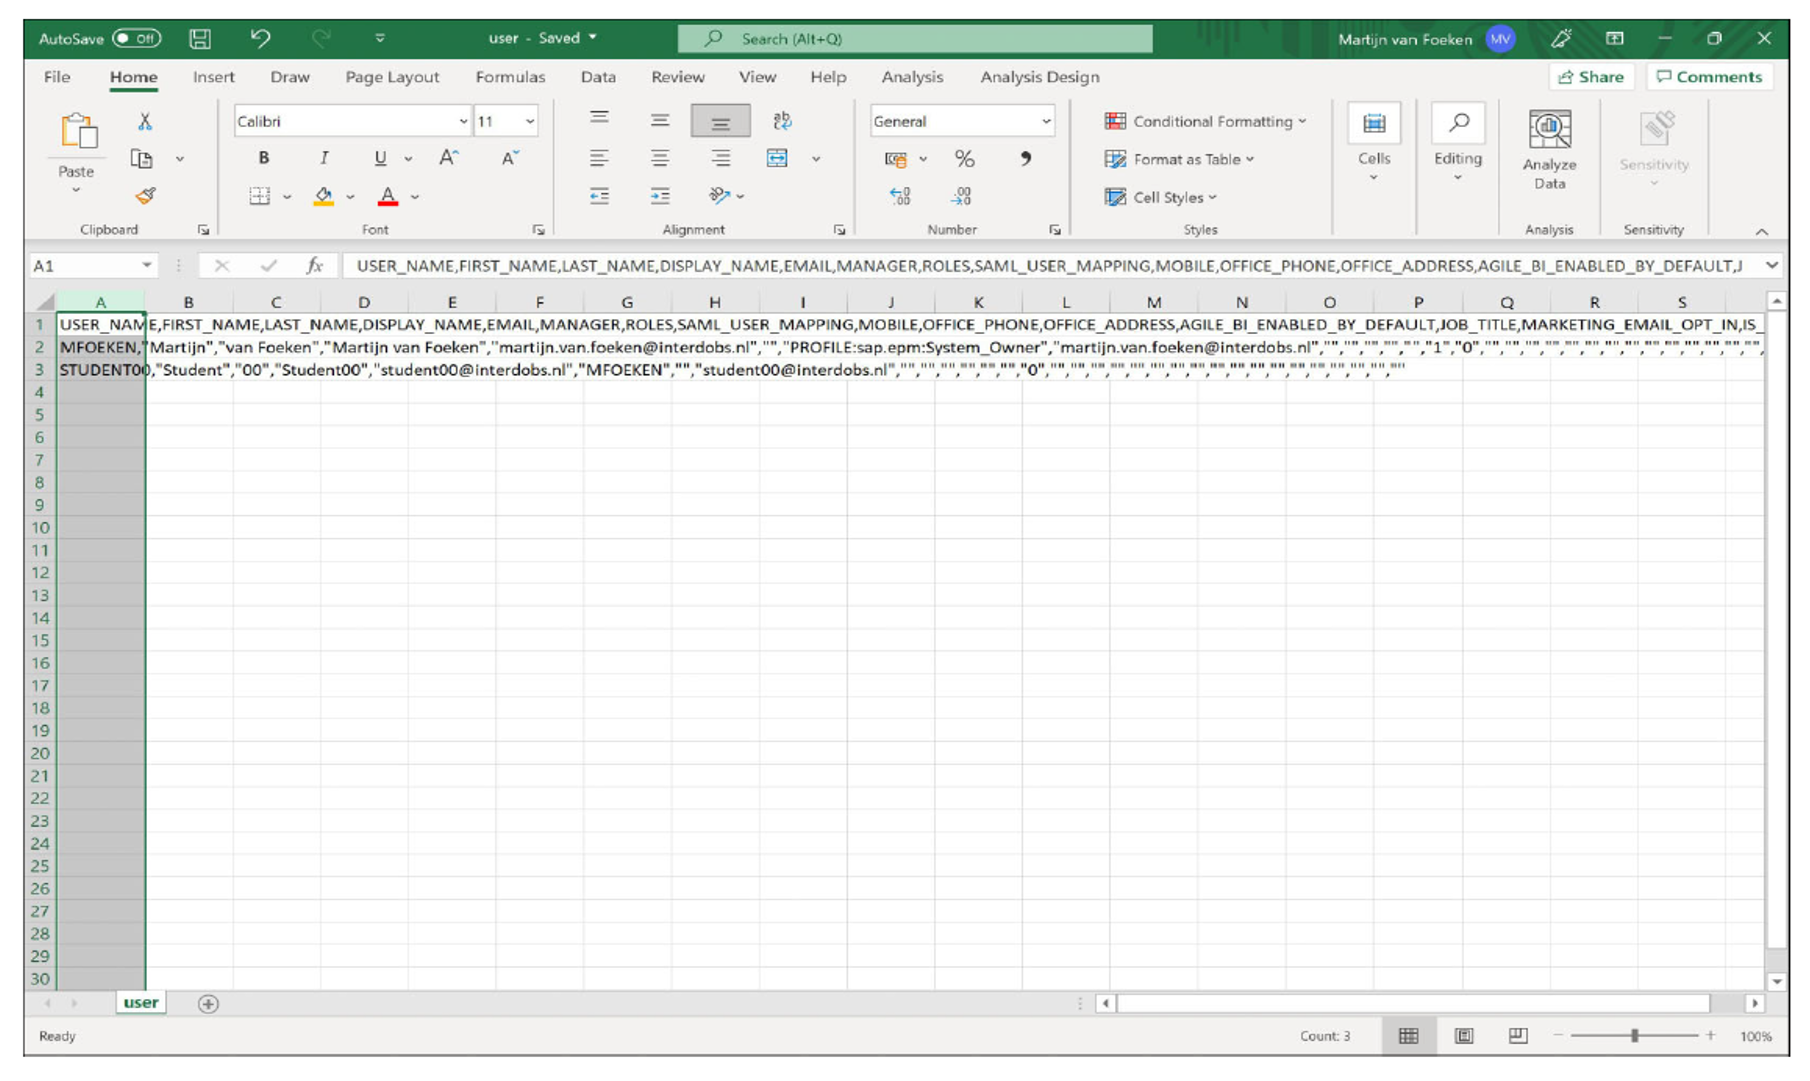This screenshot has height=1081, width=1810.
Task: Select the user sheet tab
Action: [x=140, y=1002]
